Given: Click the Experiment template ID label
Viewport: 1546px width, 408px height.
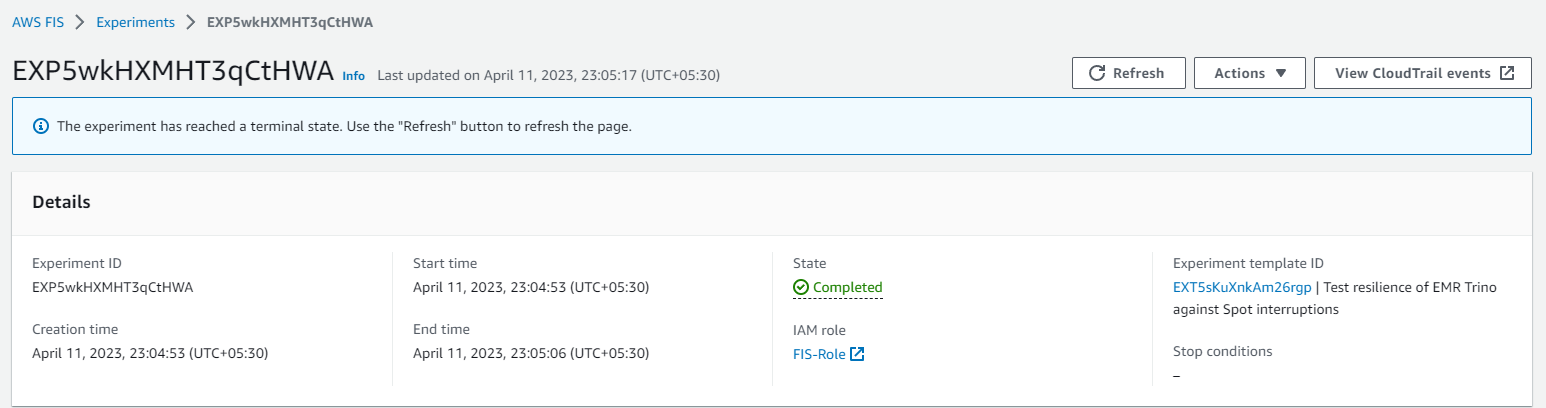Looking at the screenshot, I should 1248,263.
